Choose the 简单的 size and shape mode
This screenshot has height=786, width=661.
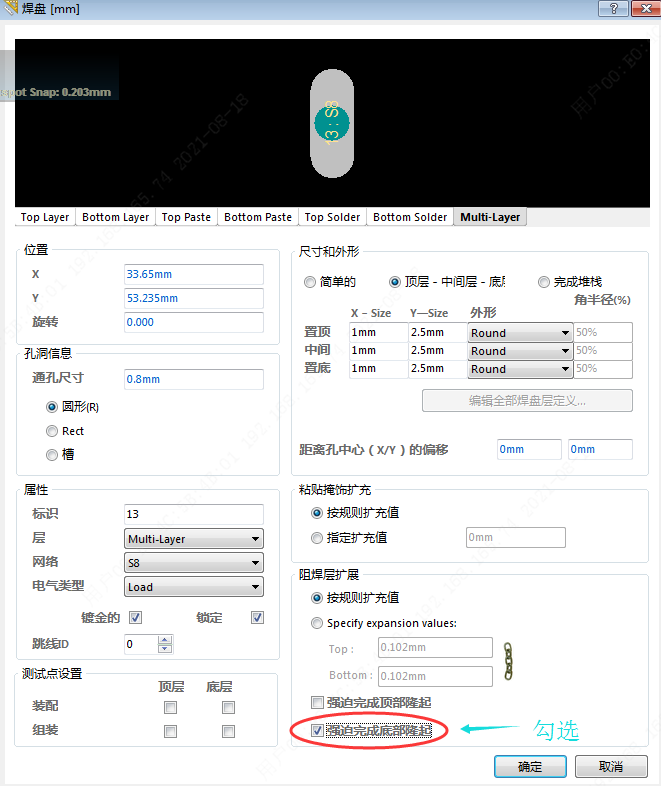[x=310, y=283]
